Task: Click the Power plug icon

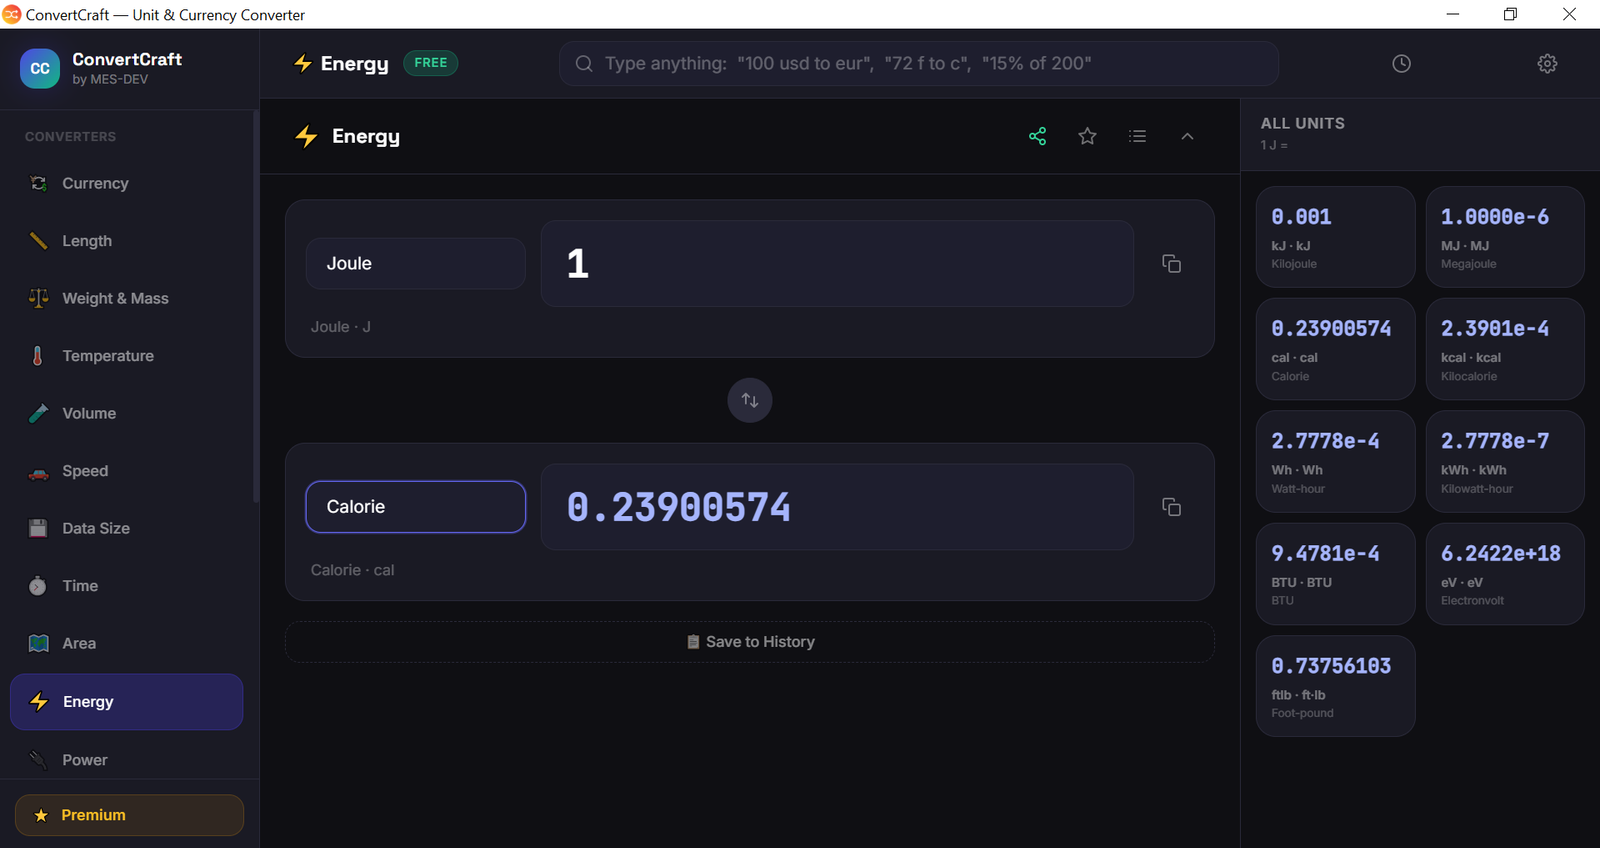Action: click(x=39, y=760)
